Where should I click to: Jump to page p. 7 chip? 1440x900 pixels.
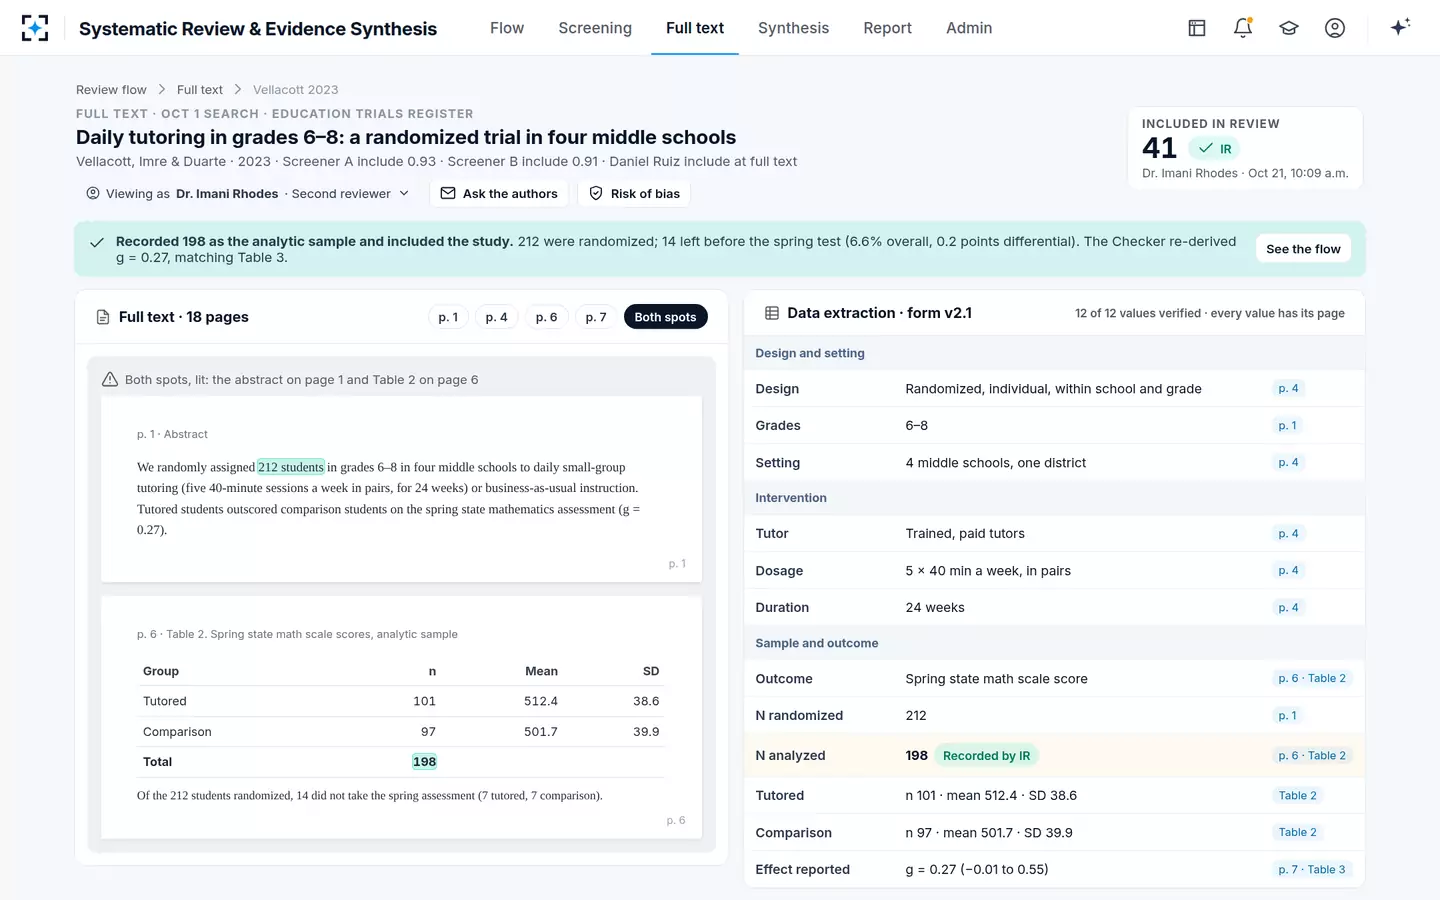click(x=596, y=317)
